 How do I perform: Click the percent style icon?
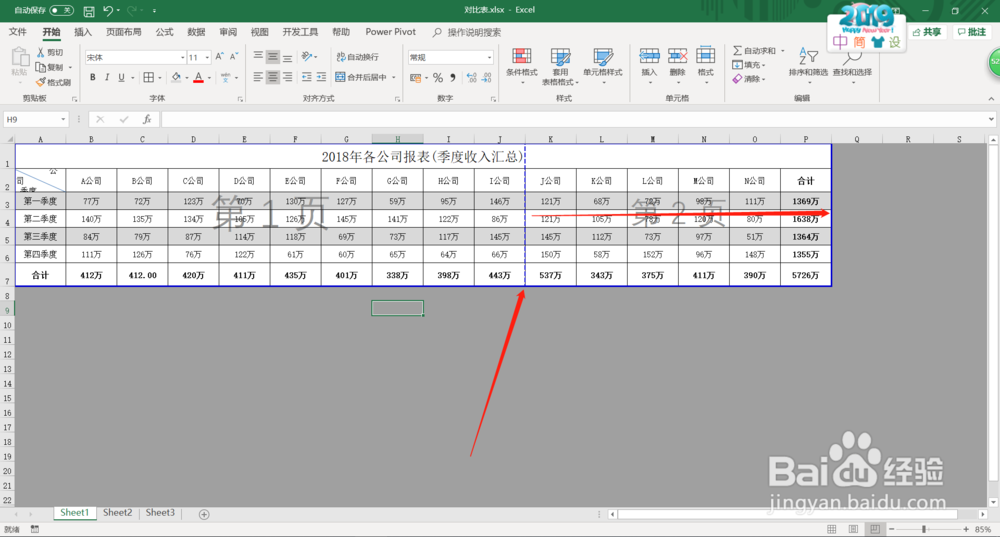point(438,78)
